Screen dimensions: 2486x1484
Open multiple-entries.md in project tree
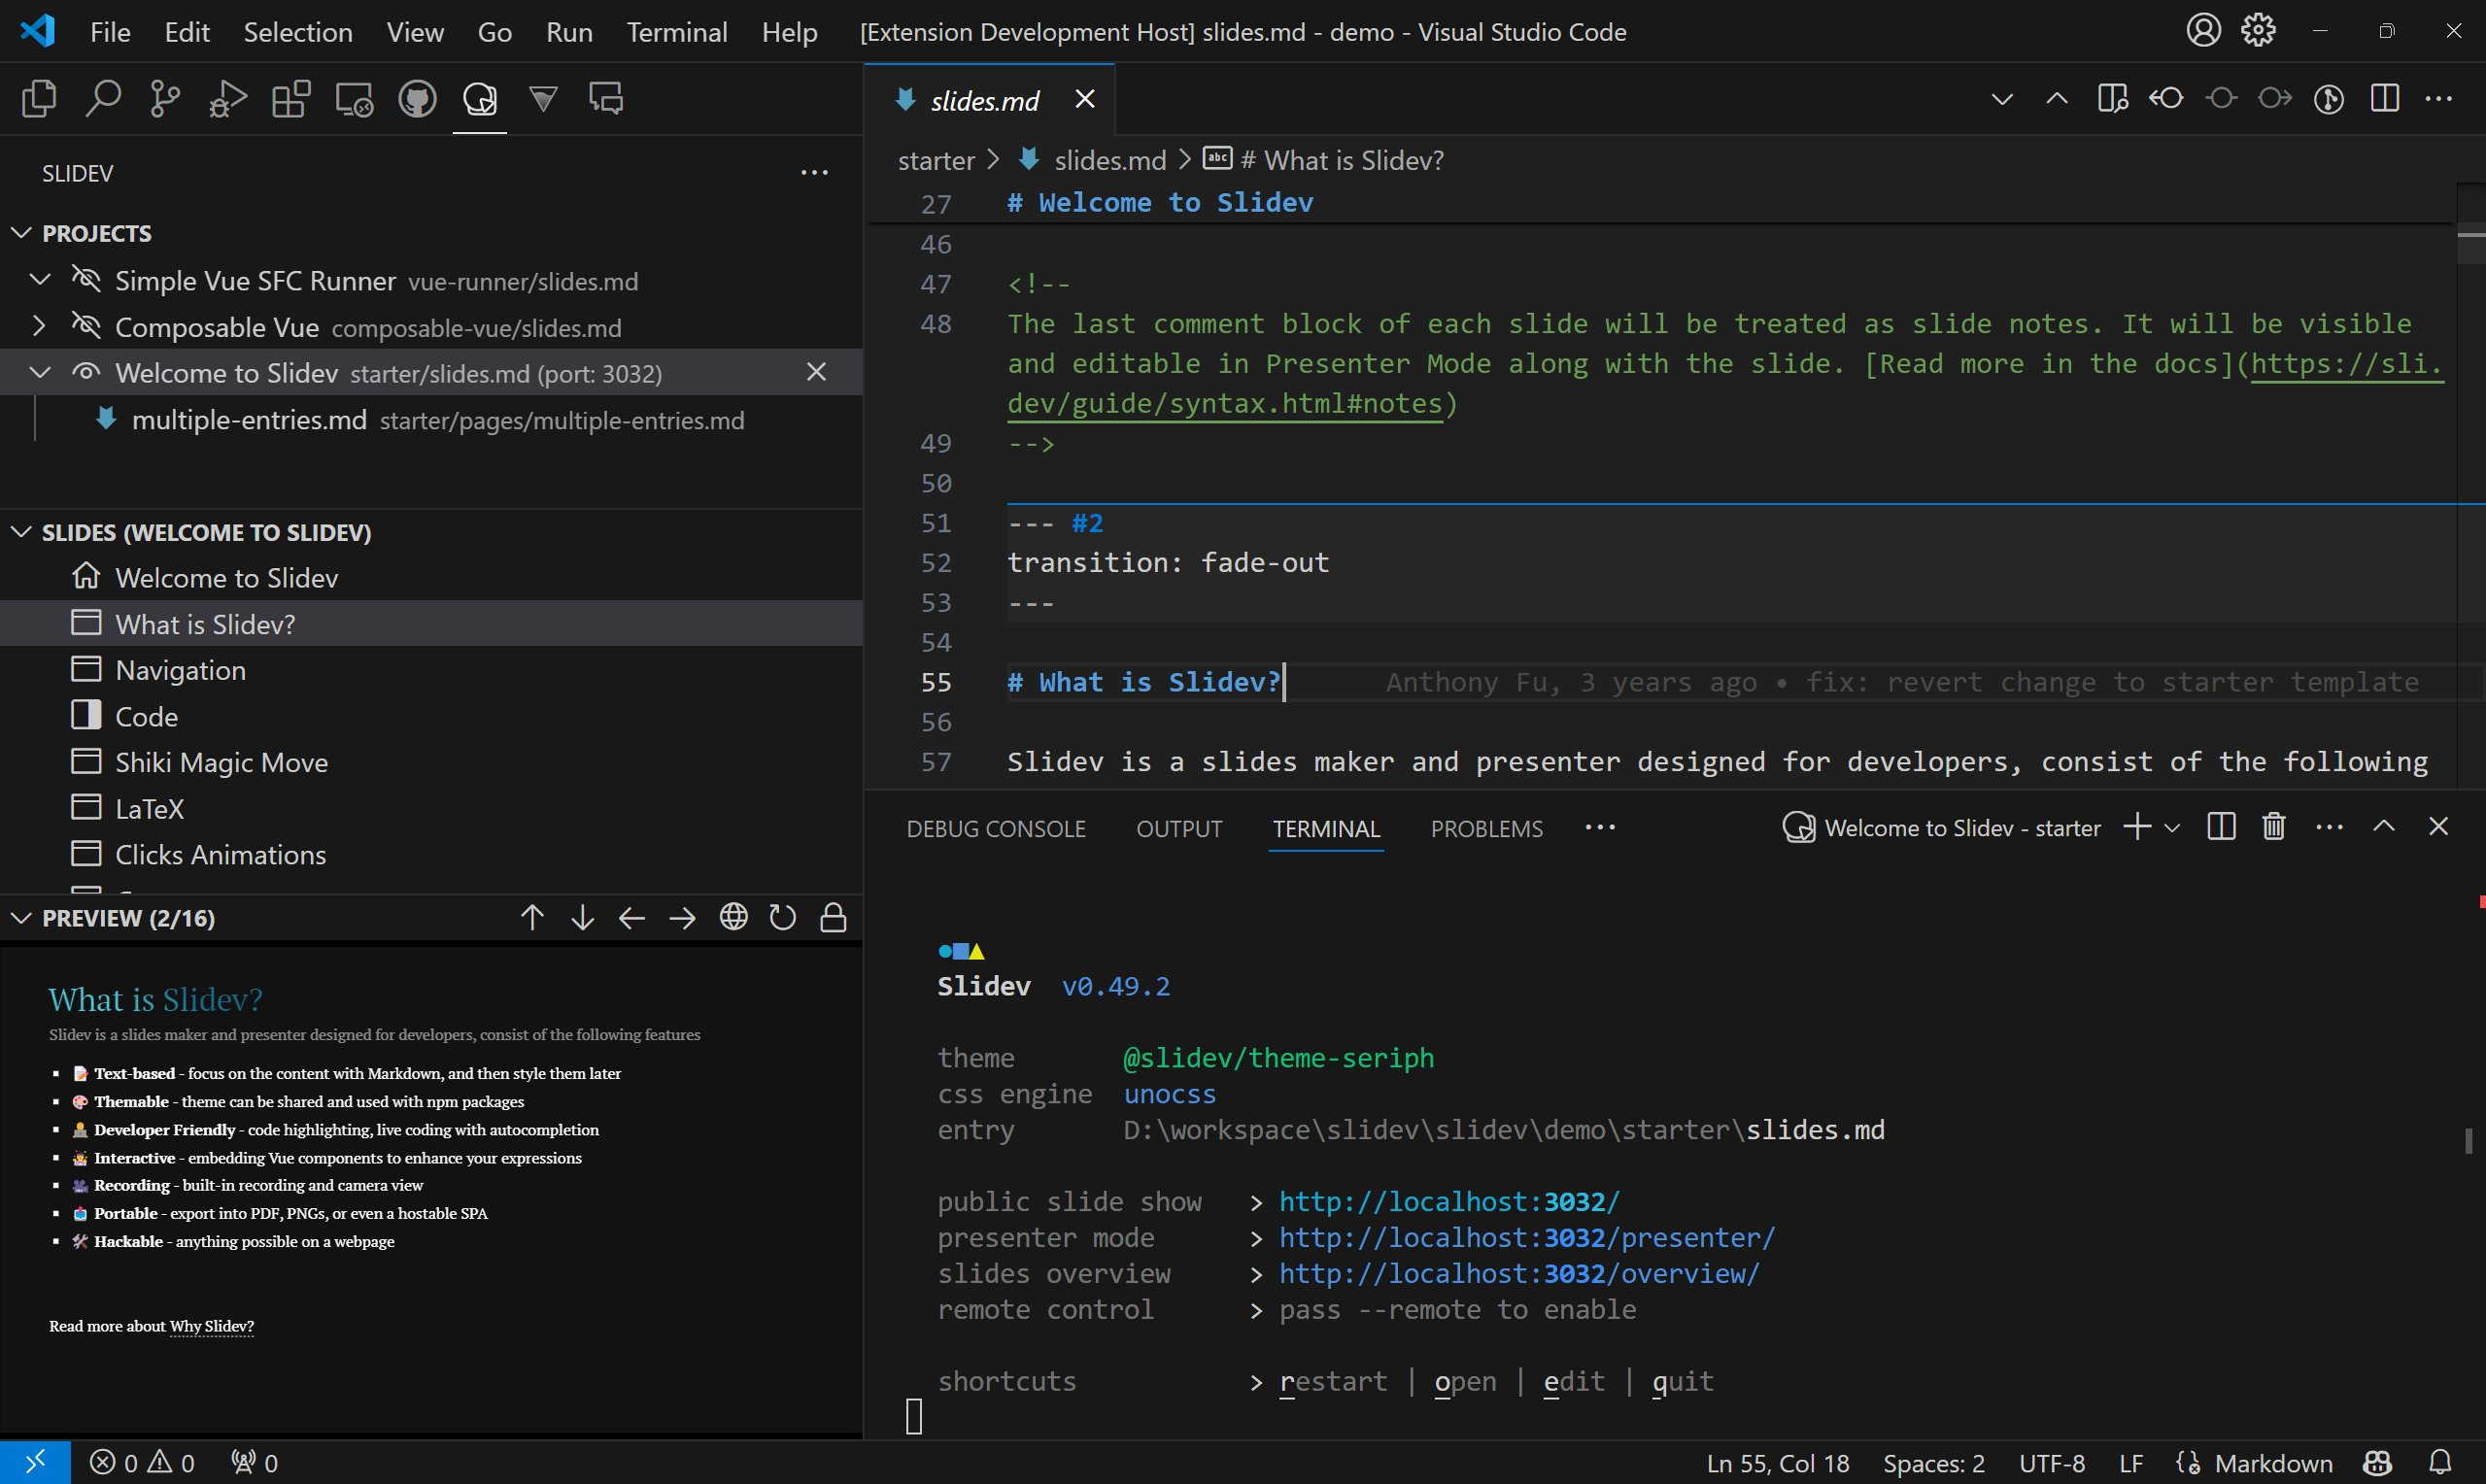click(431, 420)
